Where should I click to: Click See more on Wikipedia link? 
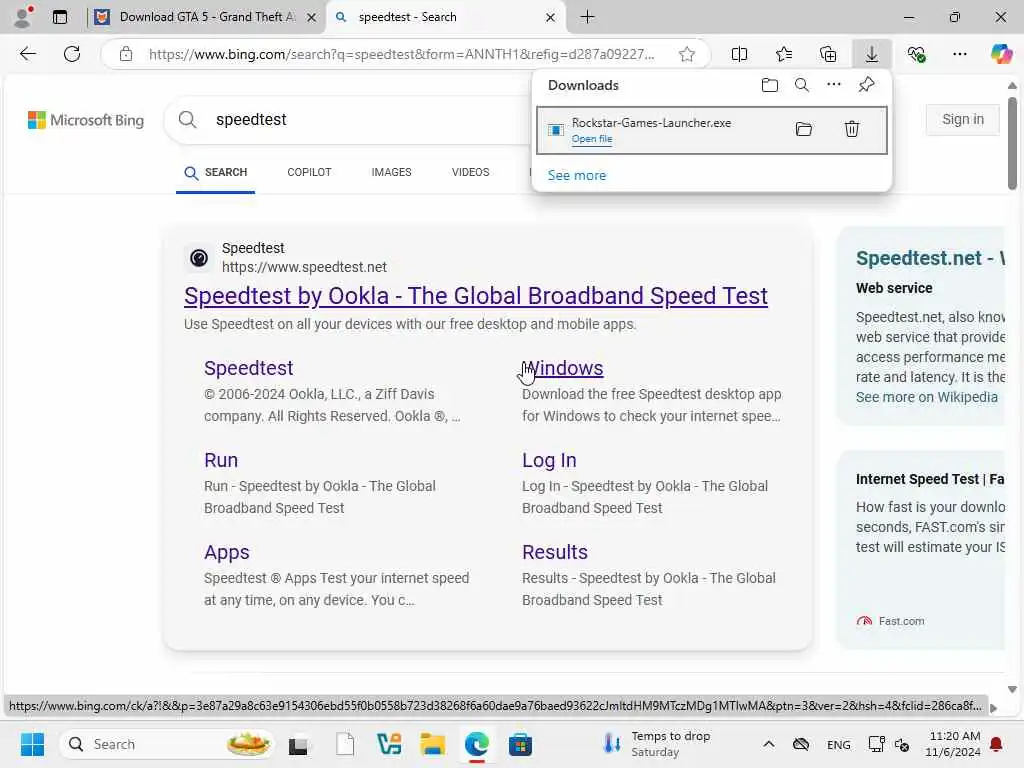[x=927, y=397]
